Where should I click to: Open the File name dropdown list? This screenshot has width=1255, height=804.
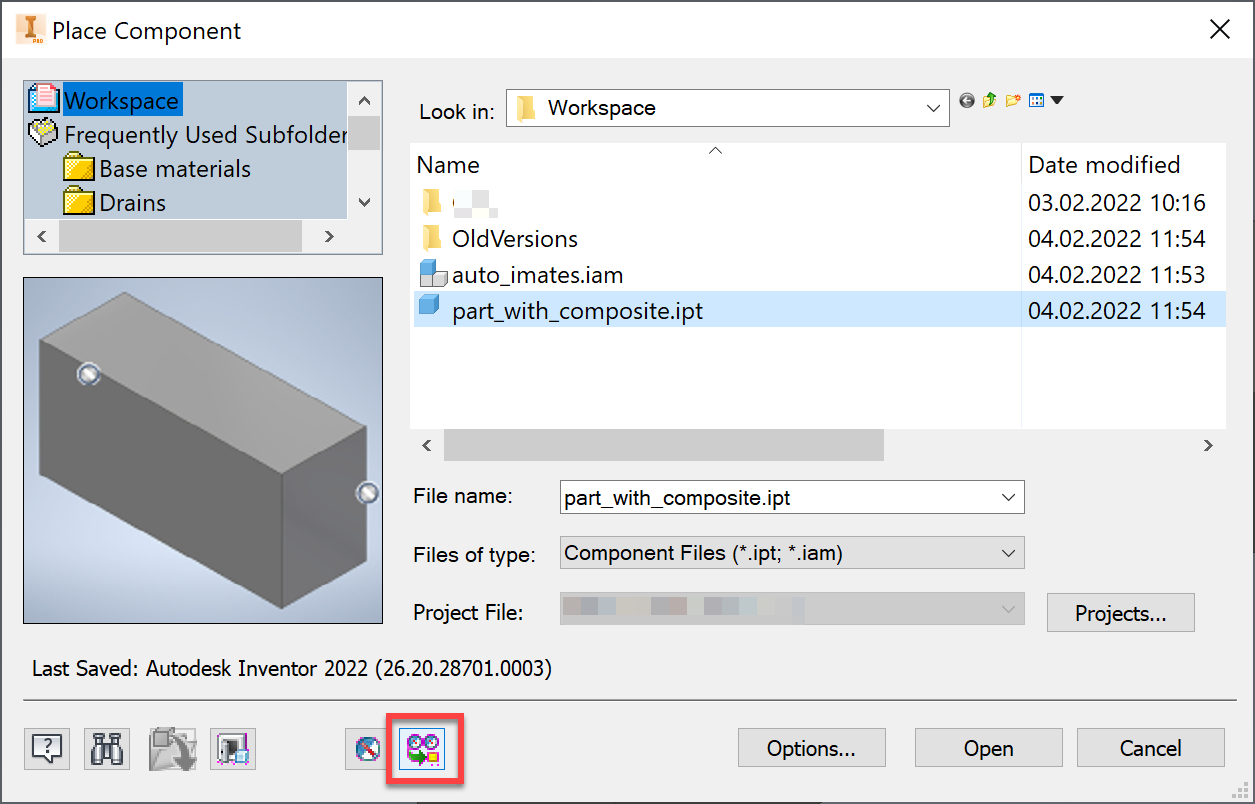(x=1008, y=497)
